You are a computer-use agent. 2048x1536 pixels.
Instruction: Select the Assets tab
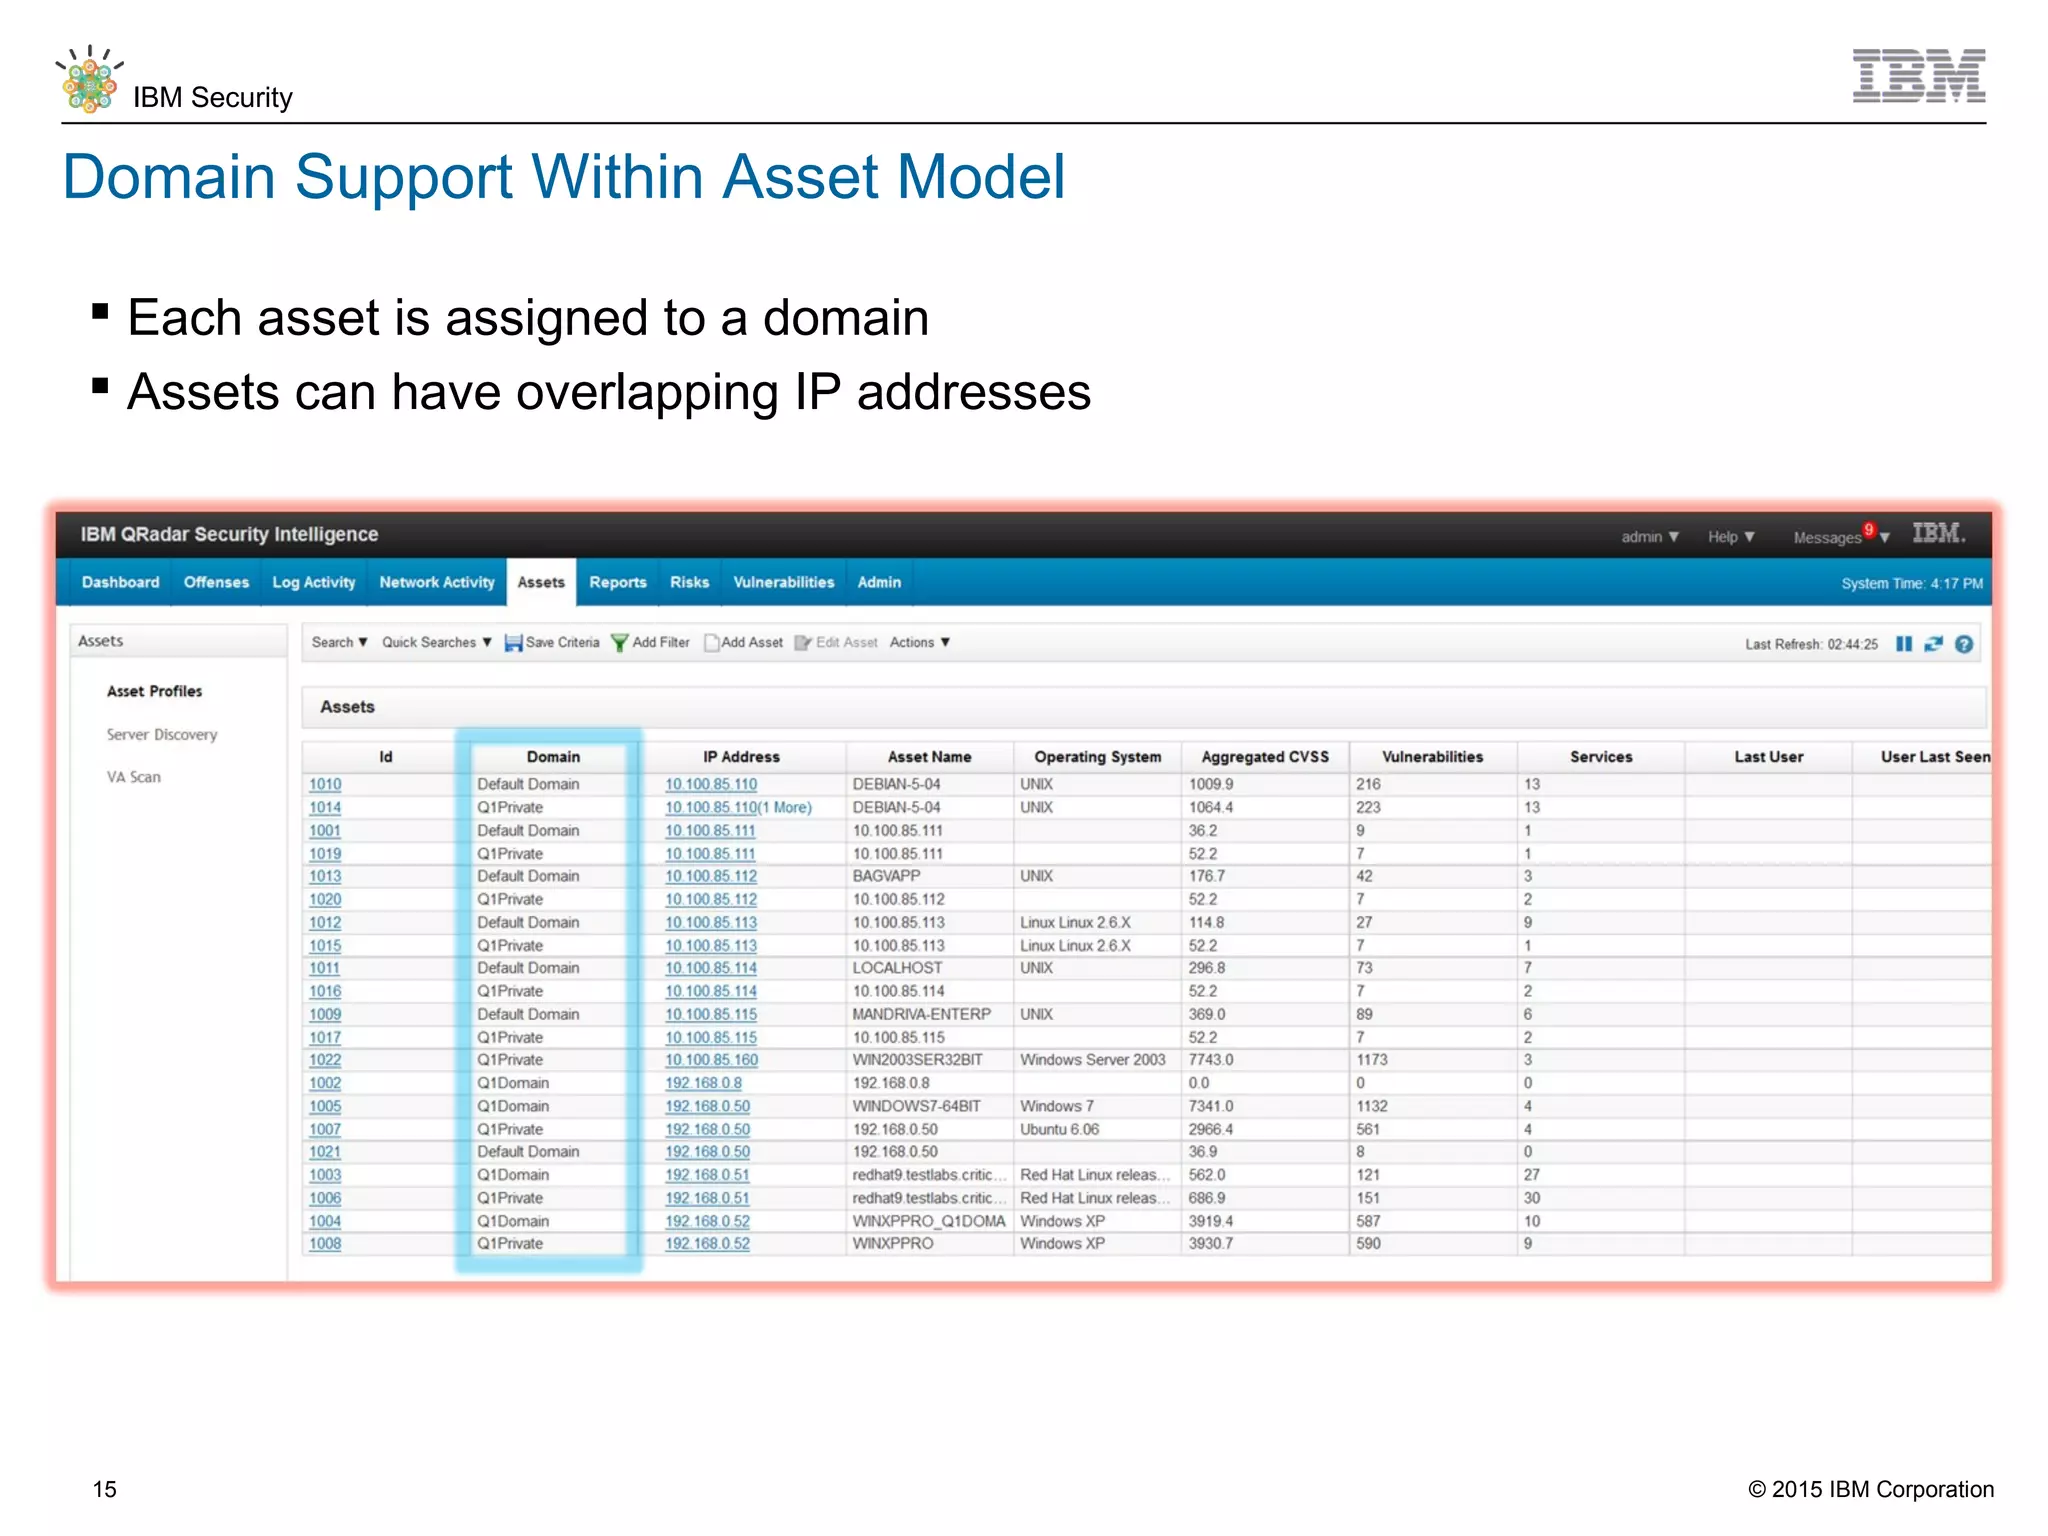click(541, 582)
